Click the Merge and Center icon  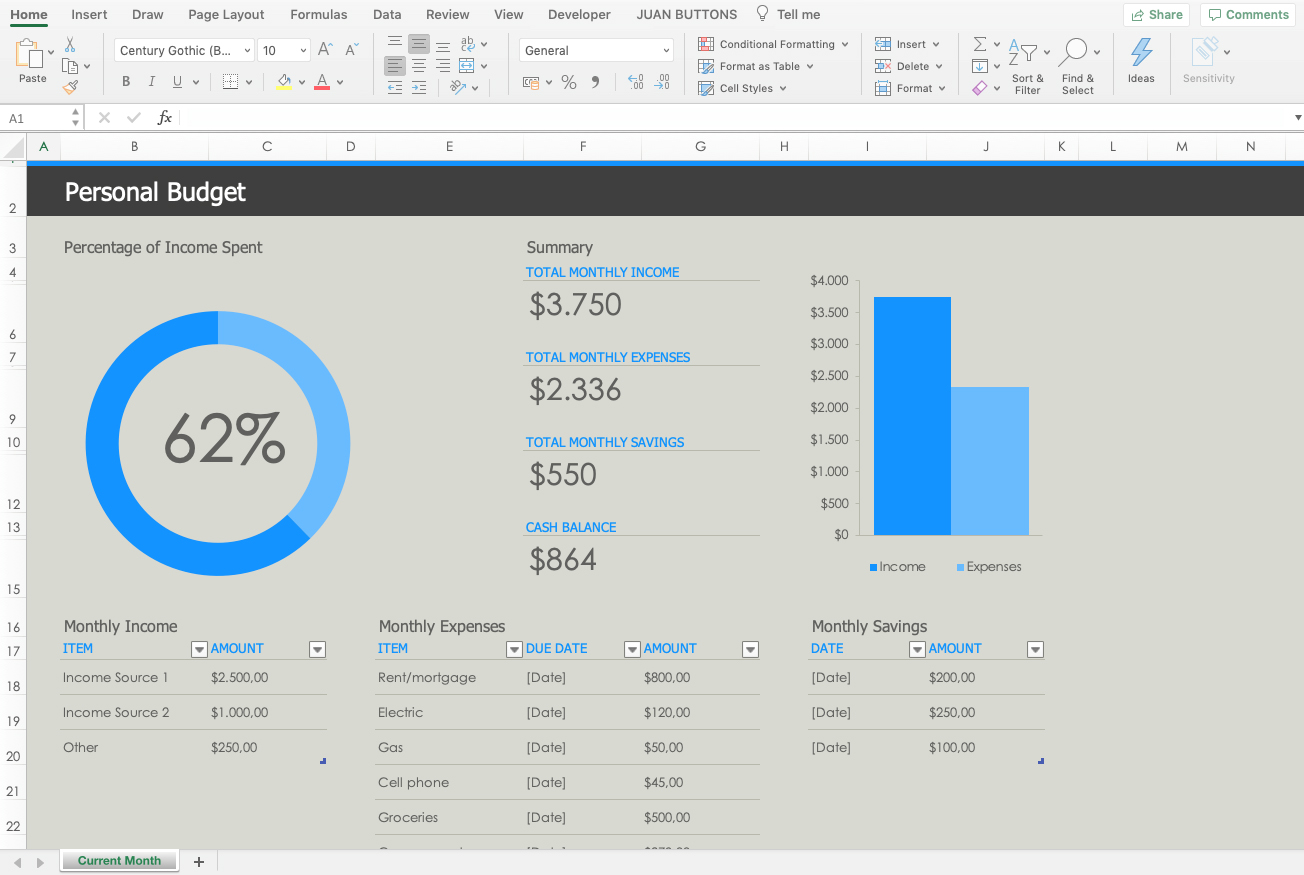[467, 66]
